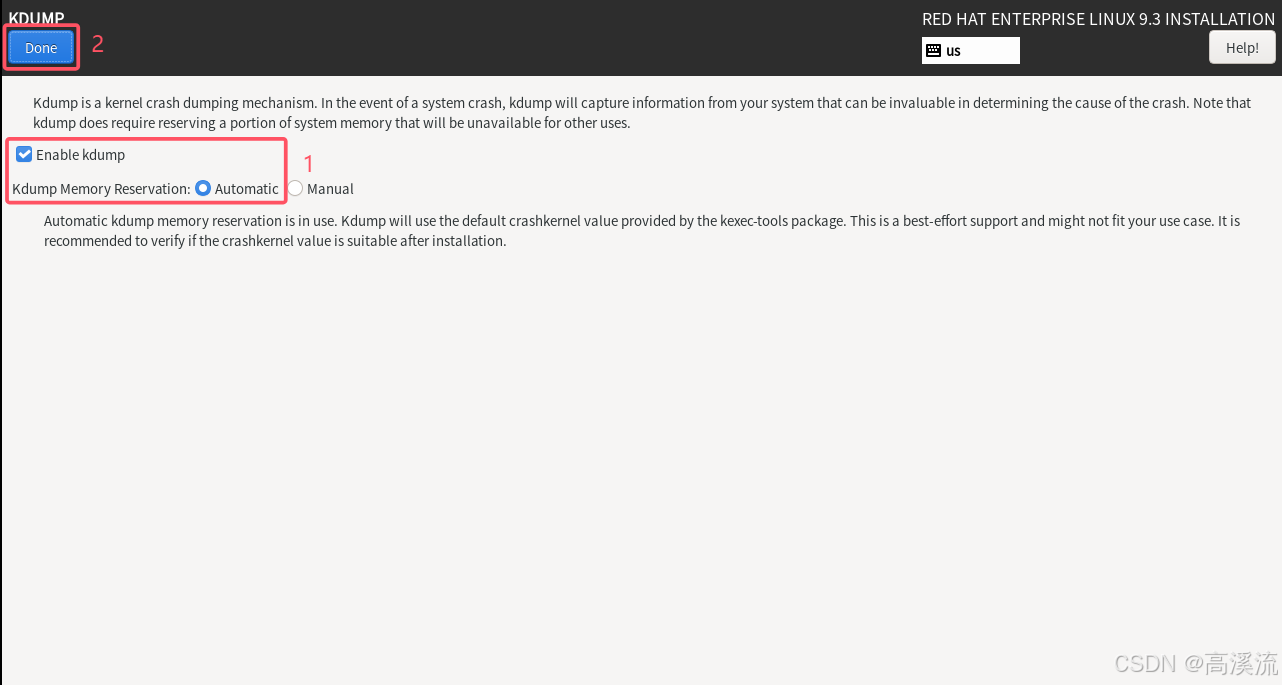
Task: Click the Automatic kdump memory reservation note
Action: tap(642, 231)
